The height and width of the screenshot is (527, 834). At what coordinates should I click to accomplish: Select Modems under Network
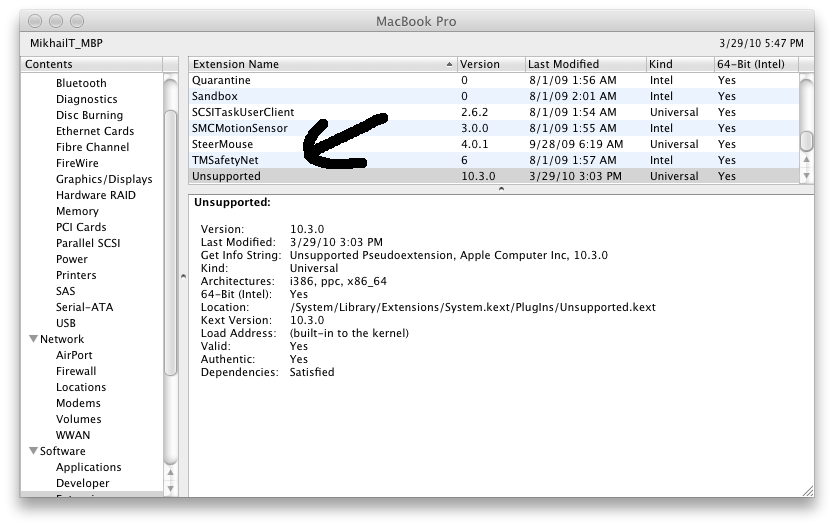(x=78, y=403)
